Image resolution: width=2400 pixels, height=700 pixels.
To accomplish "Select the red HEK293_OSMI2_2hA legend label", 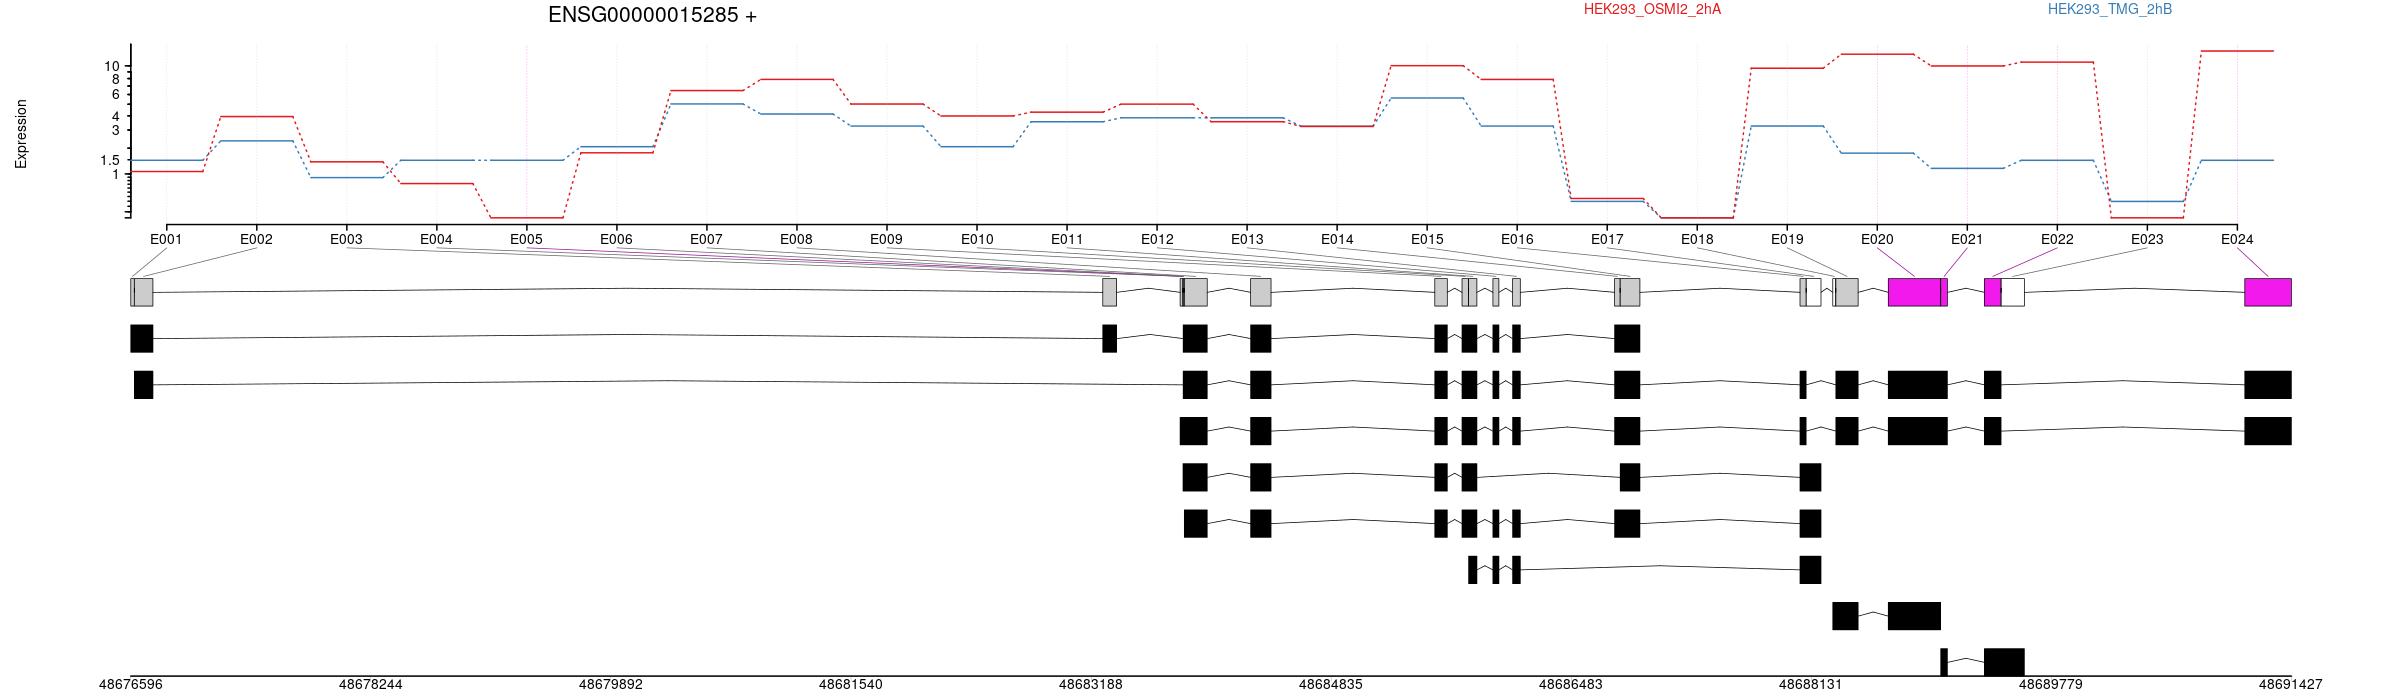I will pyautogui.click(x=1652, y=9).
